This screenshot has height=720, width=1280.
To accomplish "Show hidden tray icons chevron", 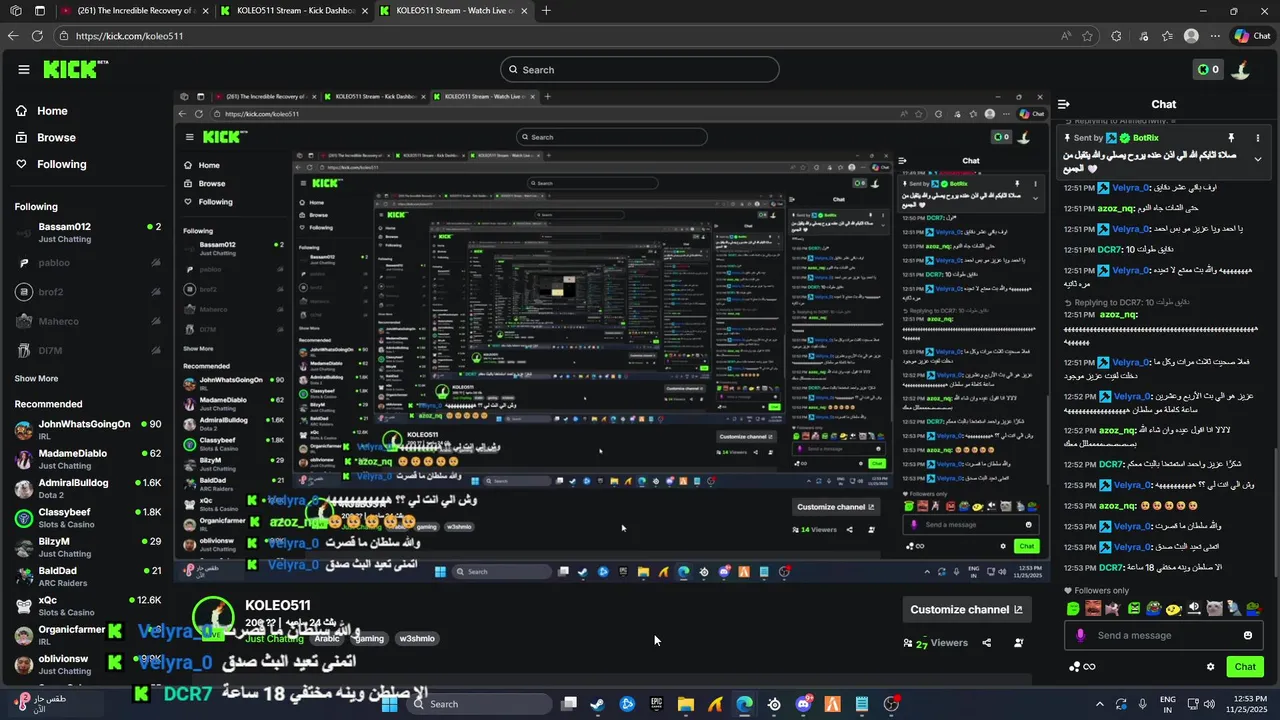I will tap(1100, 704).
